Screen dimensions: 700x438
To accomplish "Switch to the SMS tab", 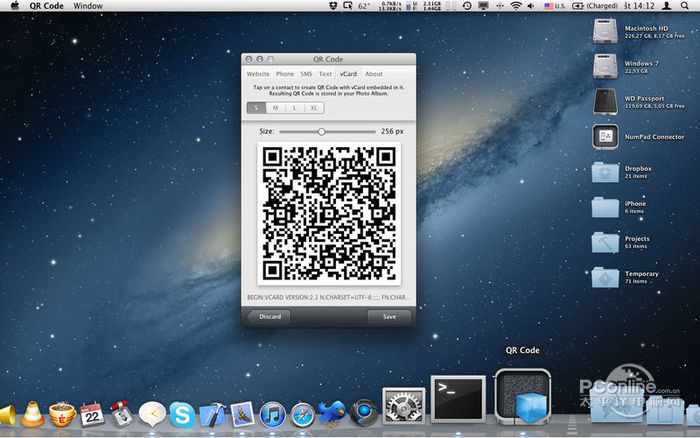I will tap(306, 74).
